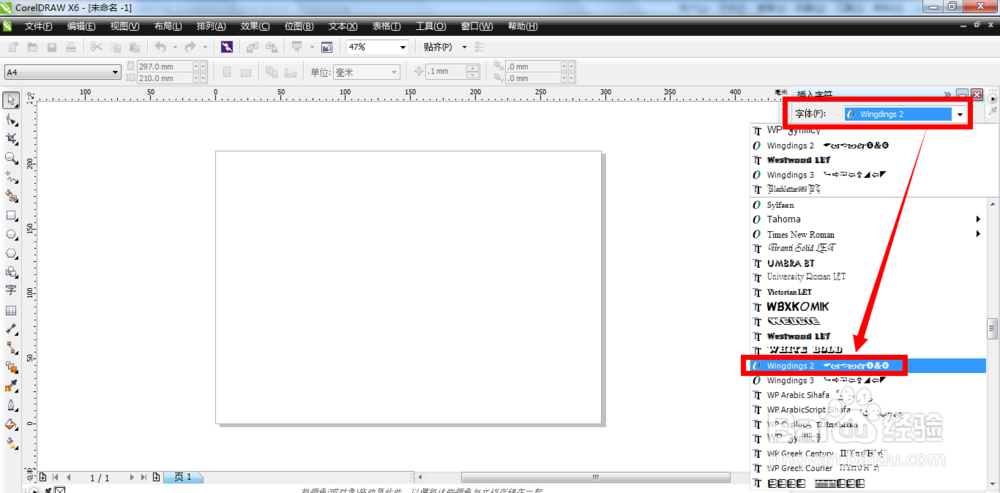The height and width of the screenshot is (493, 1000).
Task: Select the Blend effects tool
Action: coord(11,367)
